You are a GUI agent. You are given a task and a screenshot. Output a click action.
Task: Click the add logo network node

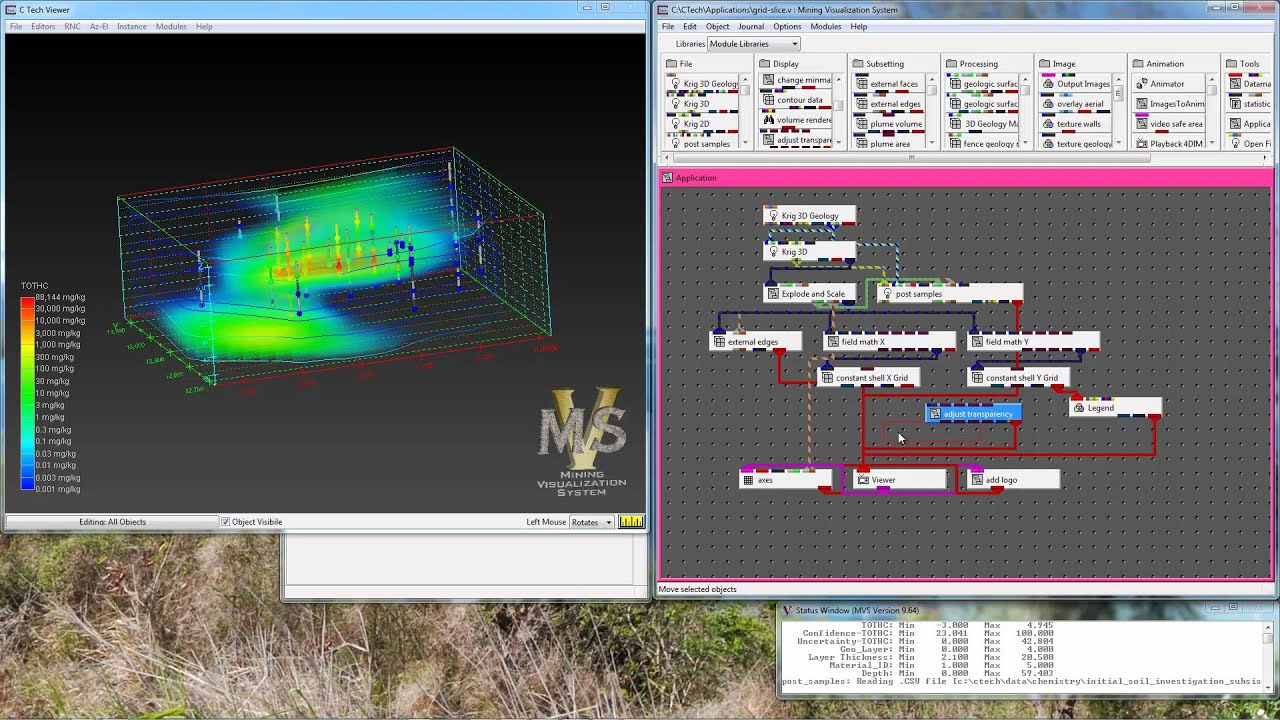pyautogui.click(x=1013, y=480)
